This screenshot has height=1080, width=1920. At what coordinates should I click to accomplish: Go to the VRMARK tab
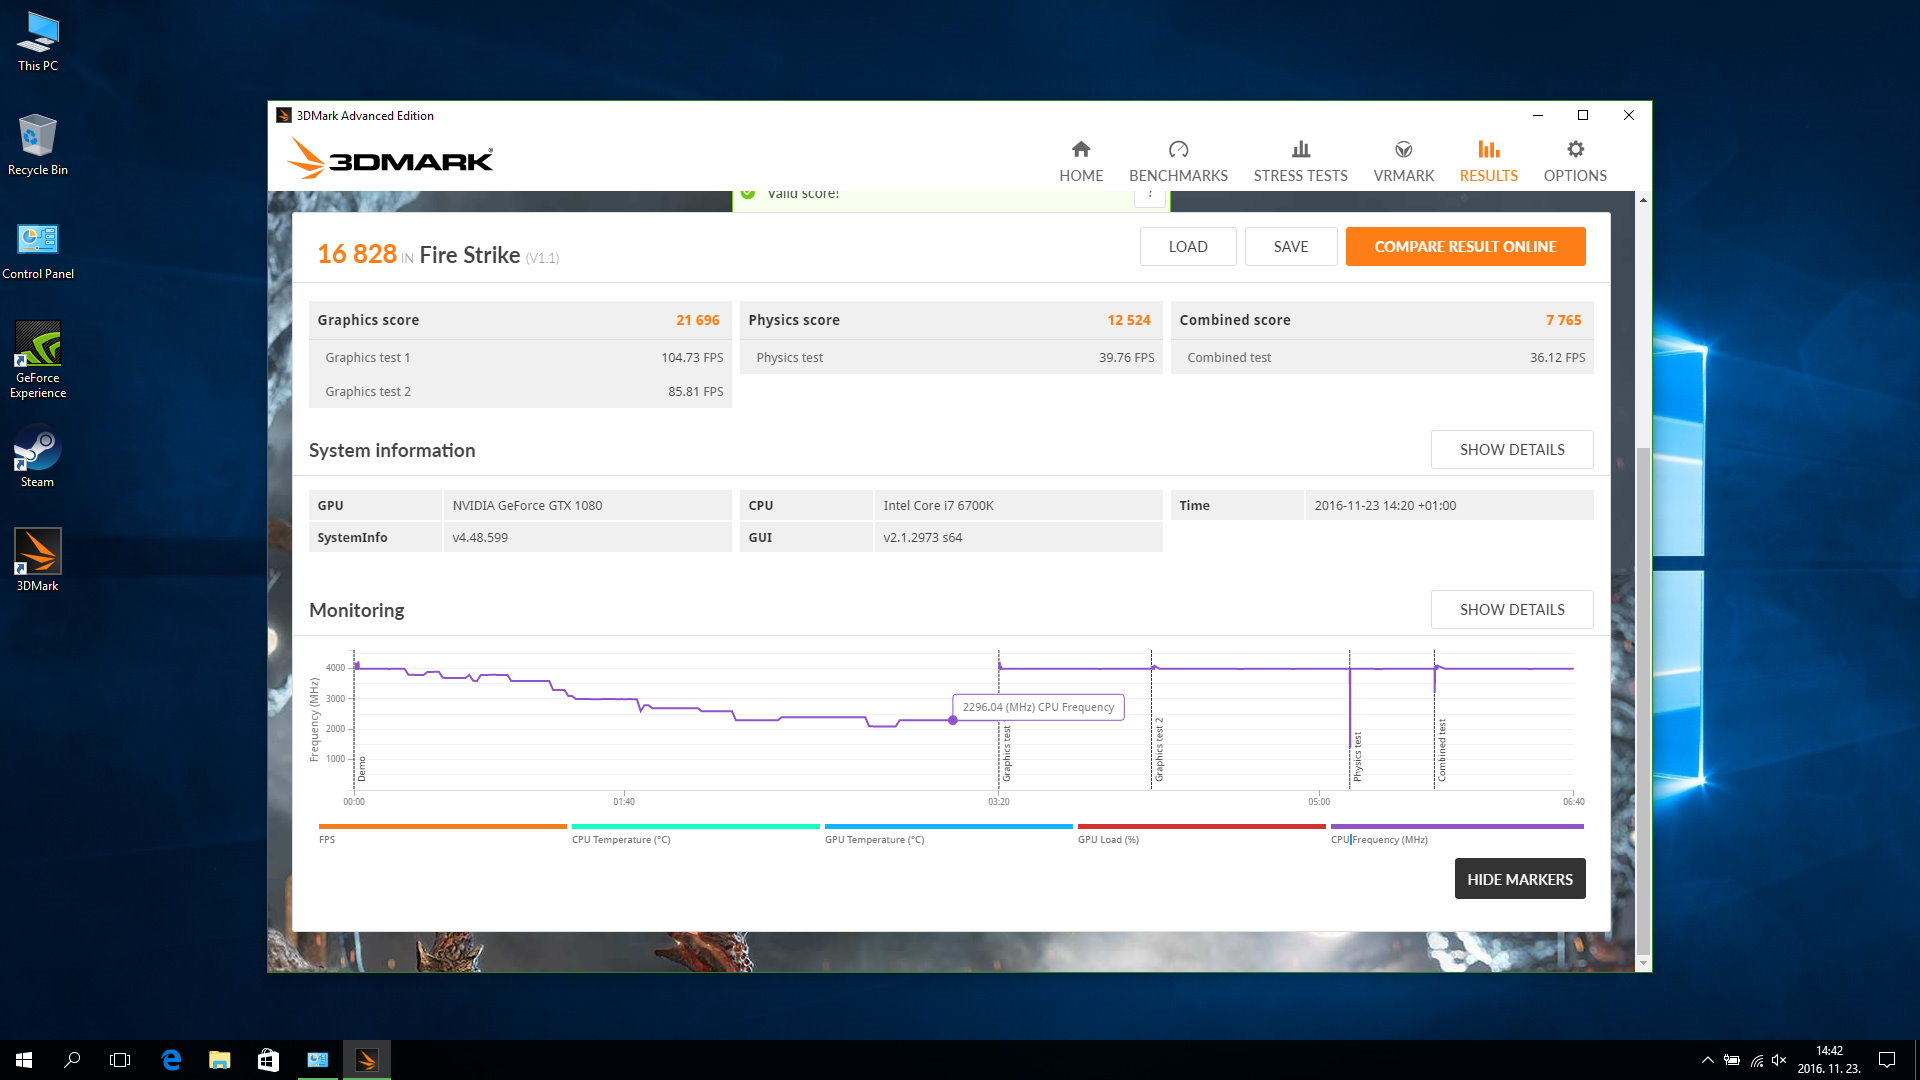[1403, 161]
